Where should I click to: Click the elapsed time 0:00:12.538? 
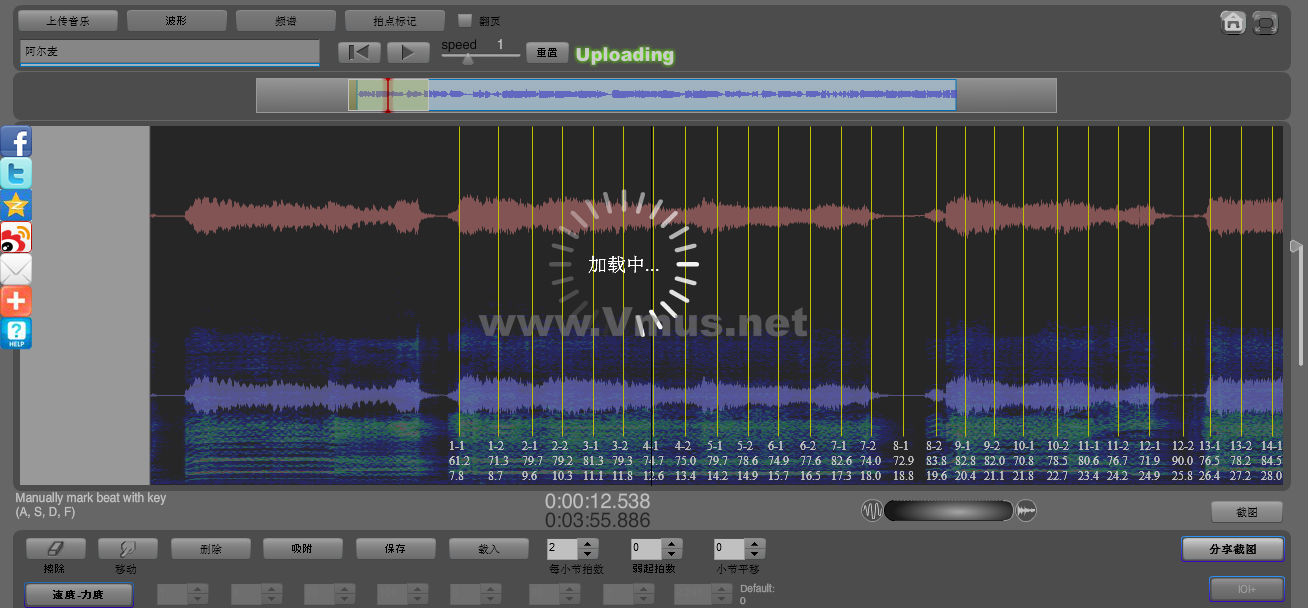pos(597,501)
